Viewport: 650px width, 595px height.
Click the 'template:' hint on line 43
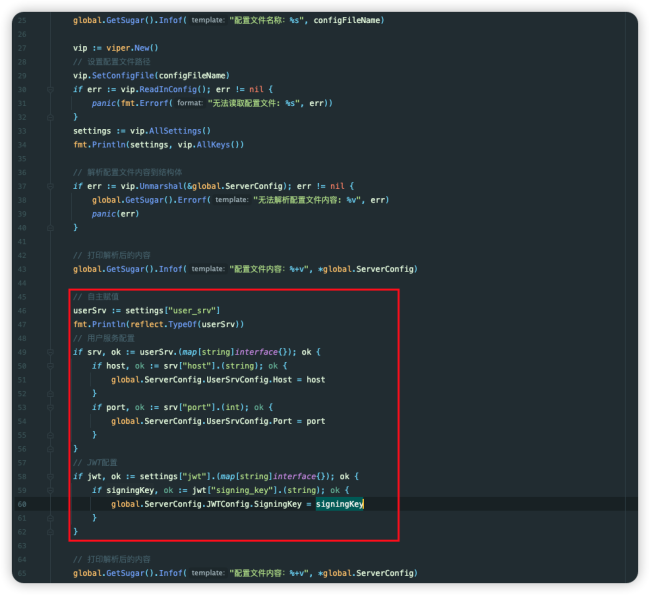208,269
